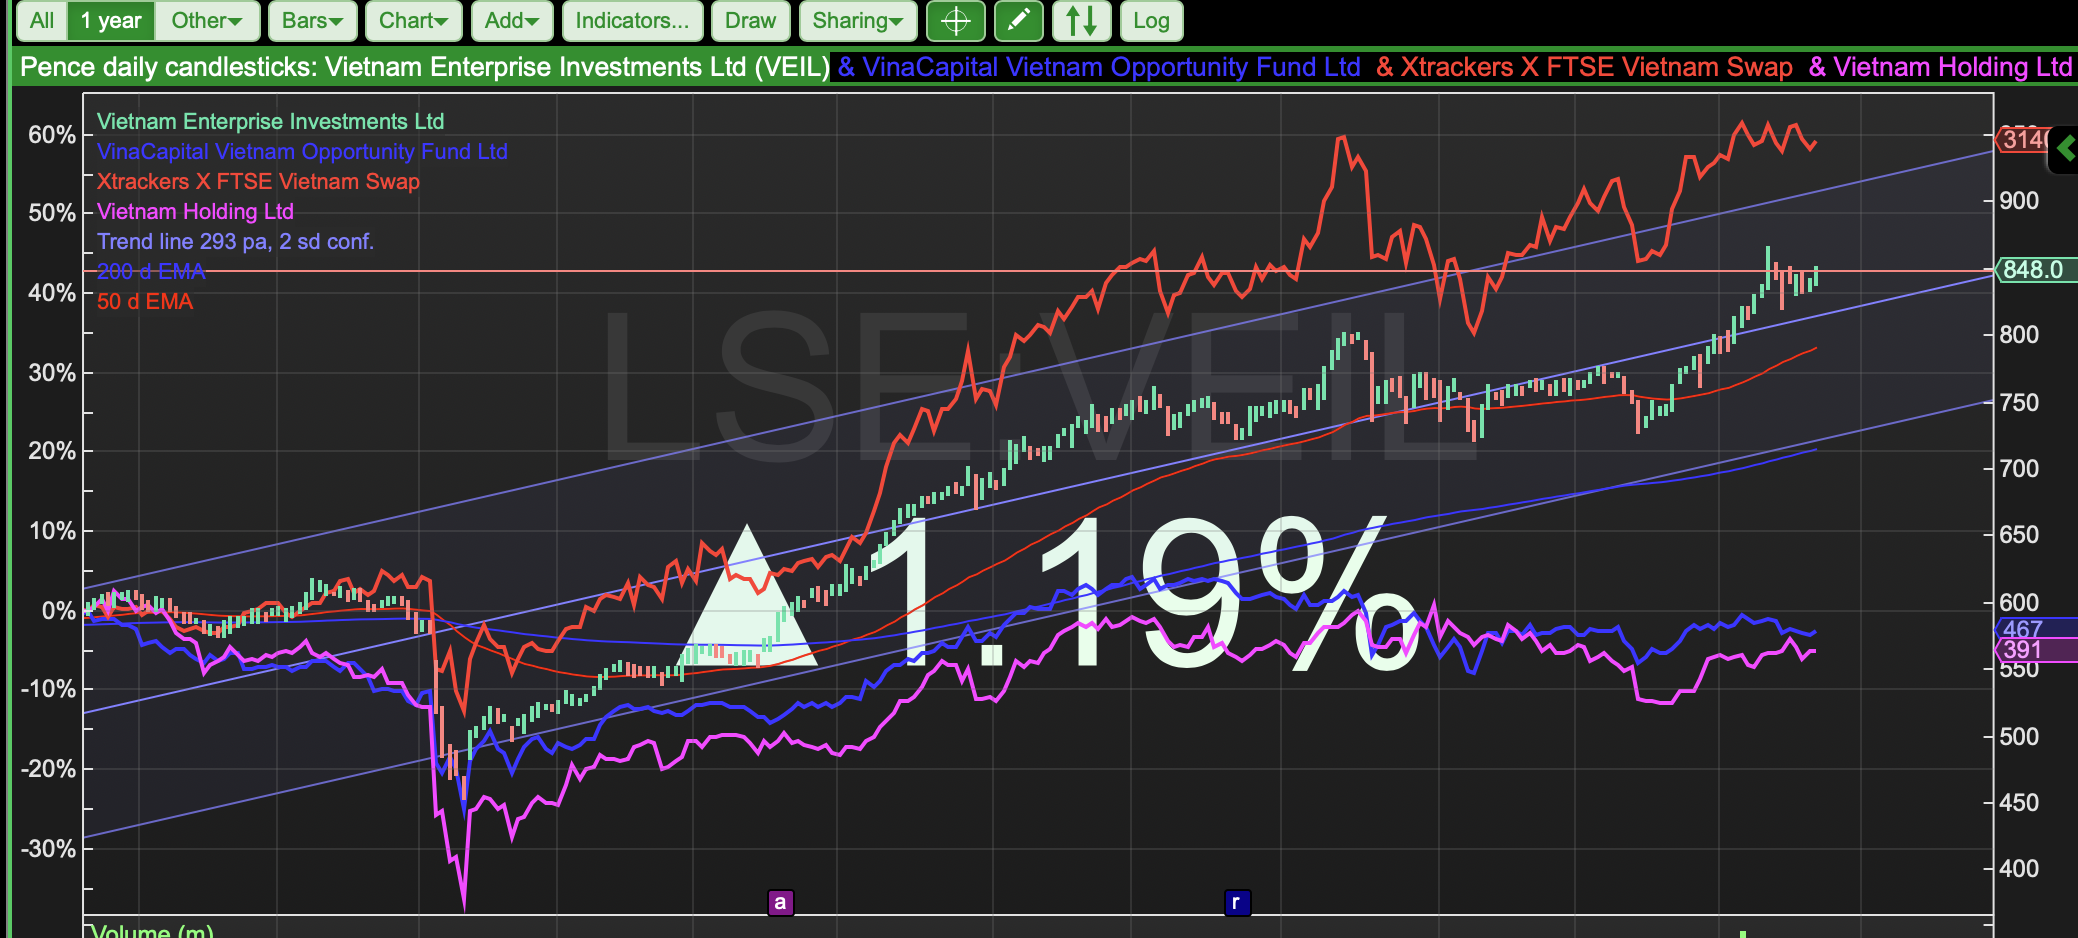Select the 1 year time range
The width and height of the screenshot is (2078, 938).
pyautogui.click(x=111, y=21)
